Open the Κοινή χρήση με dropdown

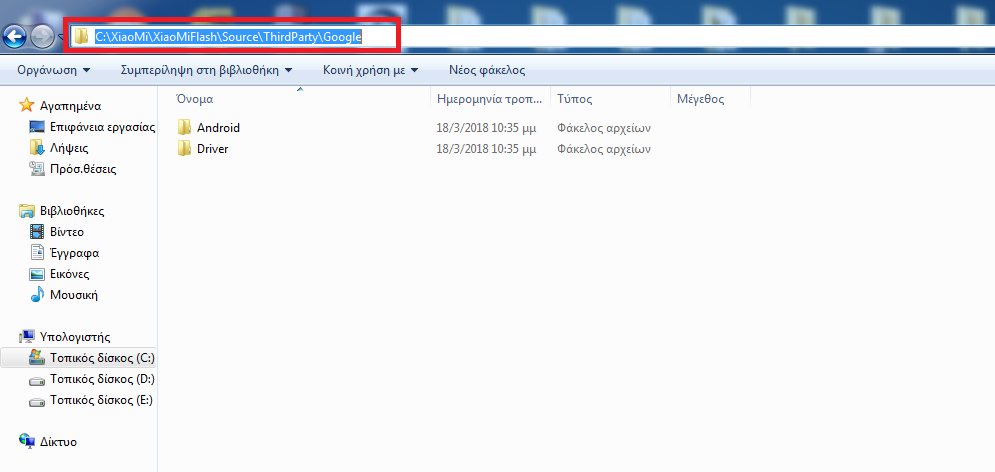point(371,70)
